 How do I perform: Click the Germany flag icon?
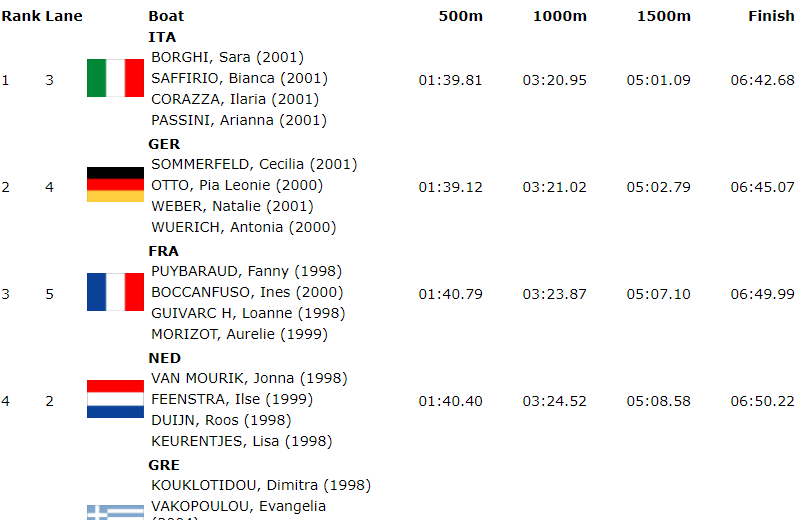115,184
